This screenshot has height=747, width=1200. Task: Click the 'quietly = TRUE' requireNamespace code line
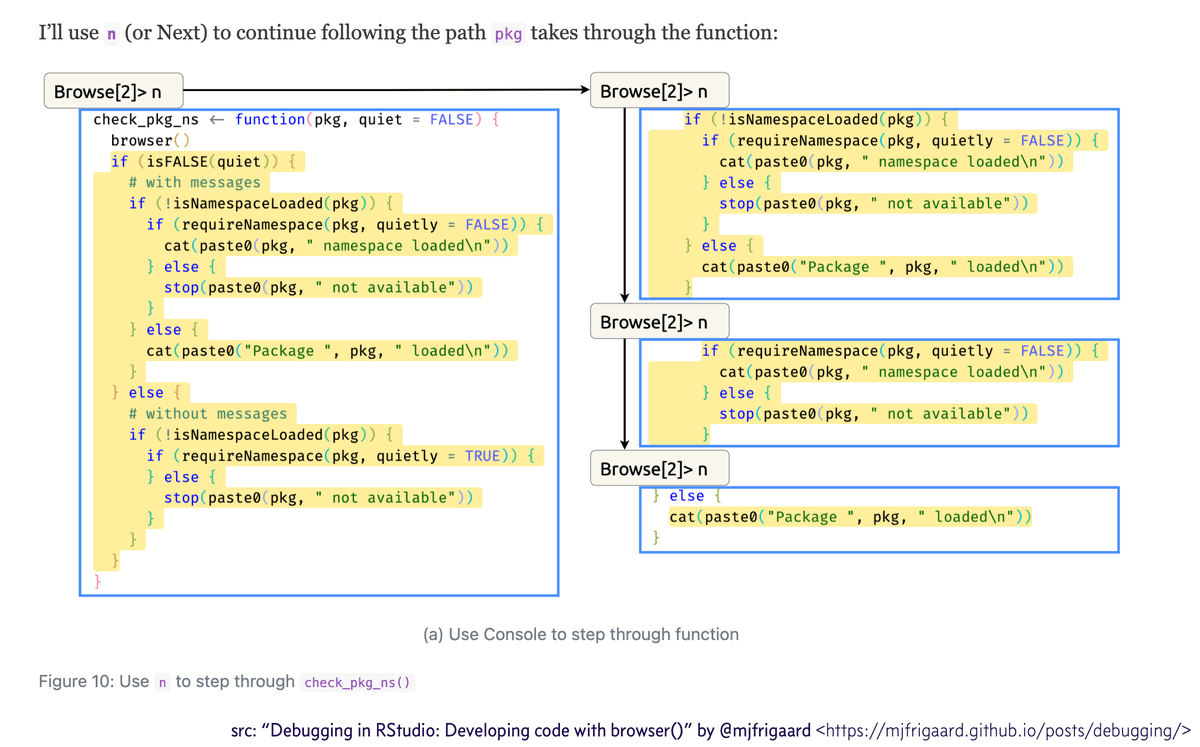click(341, 455)
